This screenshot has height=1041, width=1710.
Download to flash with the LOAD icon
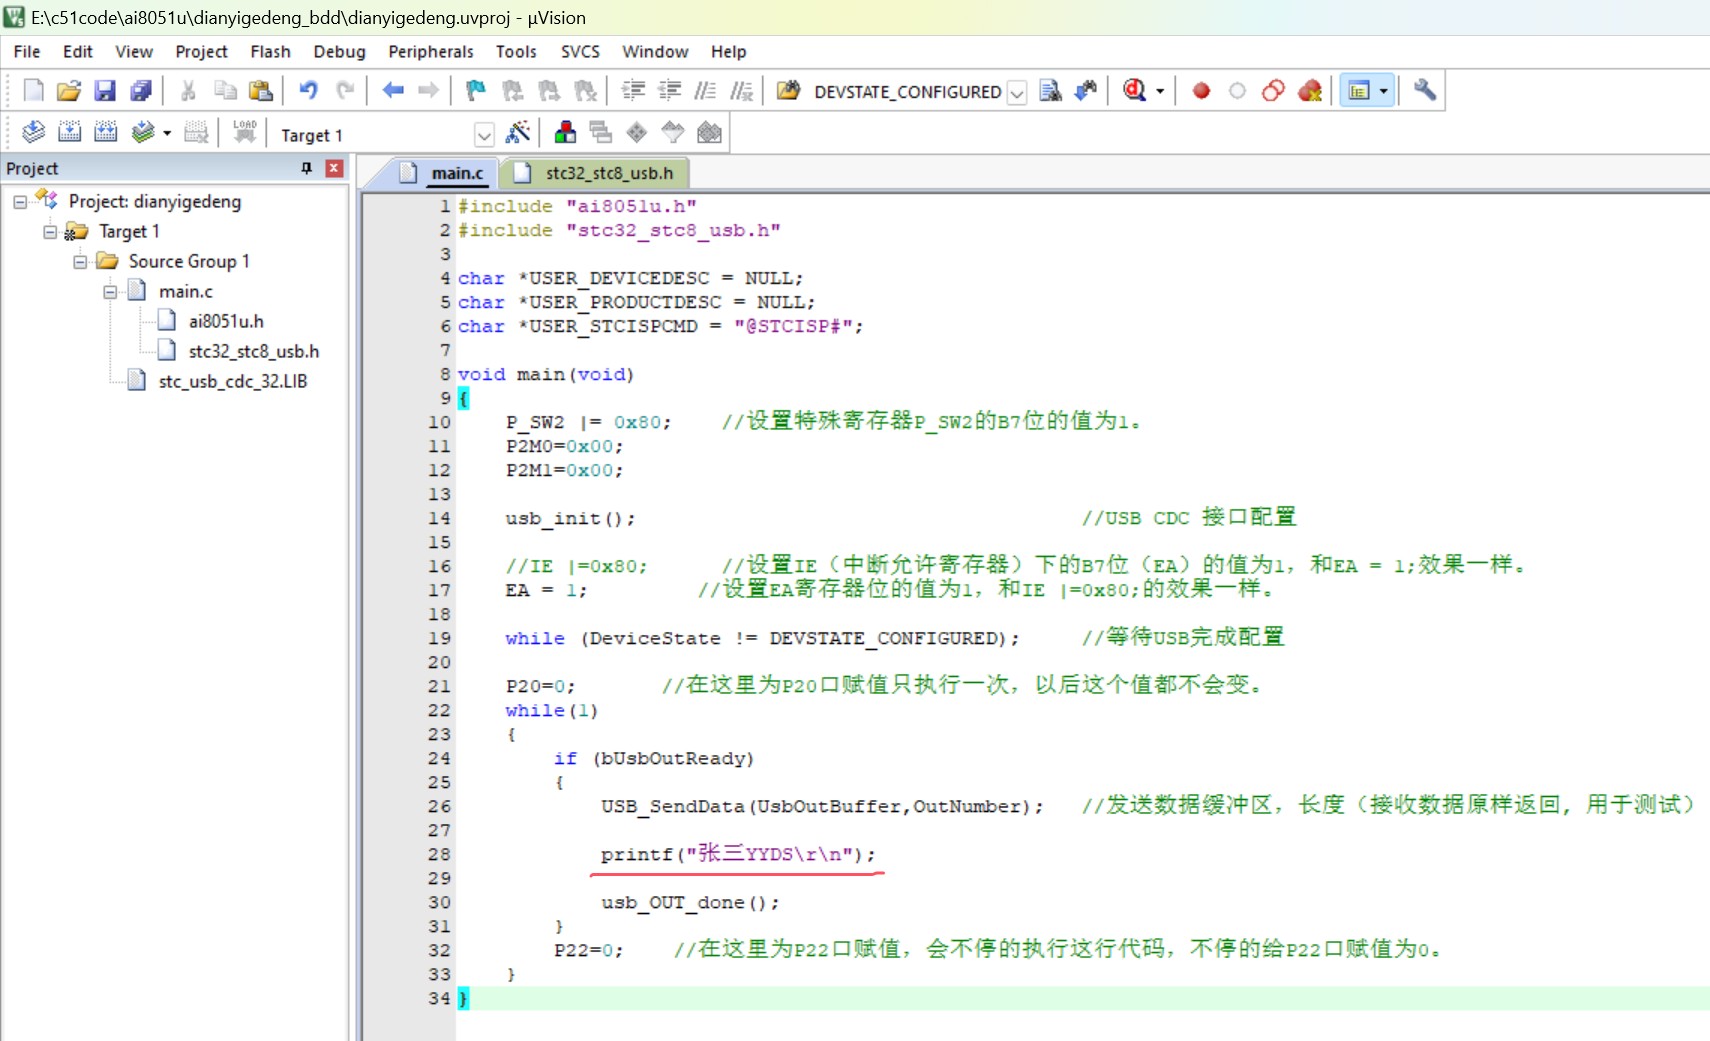tap(245, 133)
